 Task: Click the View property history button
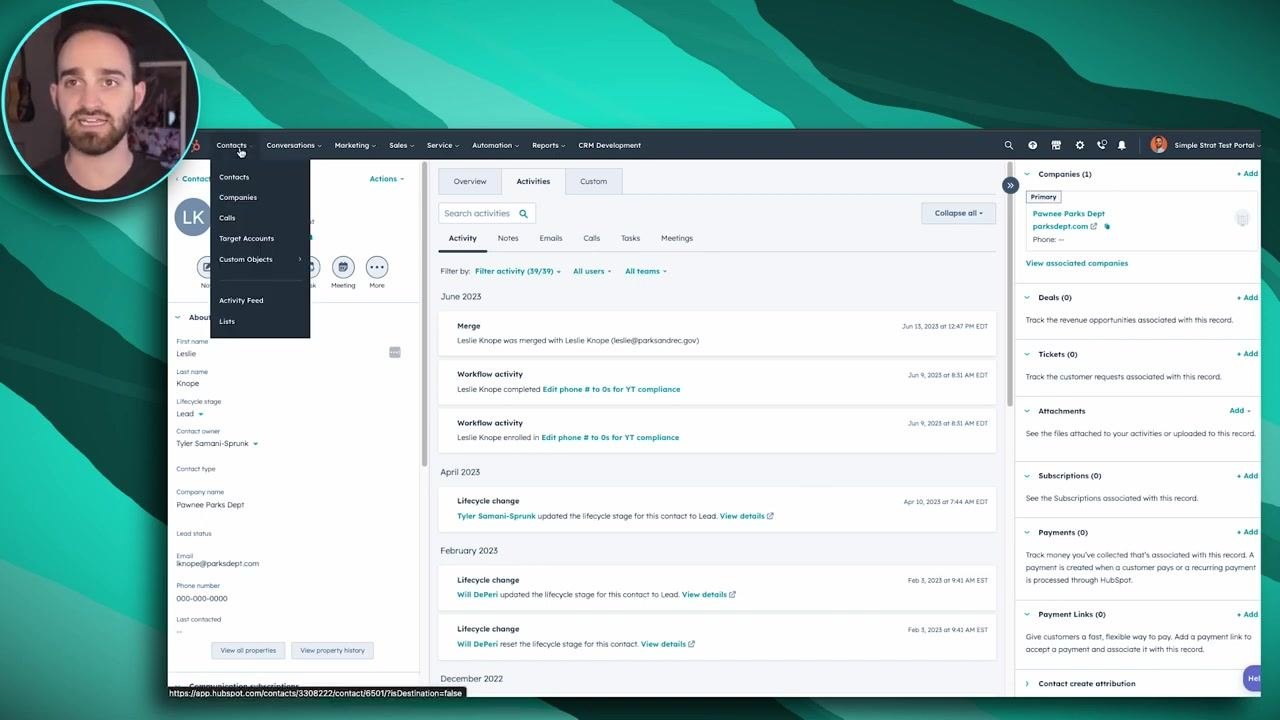click(x=332, y=650)
